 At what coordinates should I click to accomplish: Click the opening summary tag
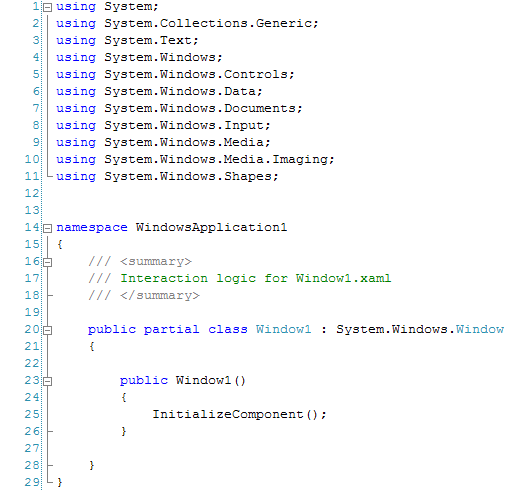click(156, 261)
